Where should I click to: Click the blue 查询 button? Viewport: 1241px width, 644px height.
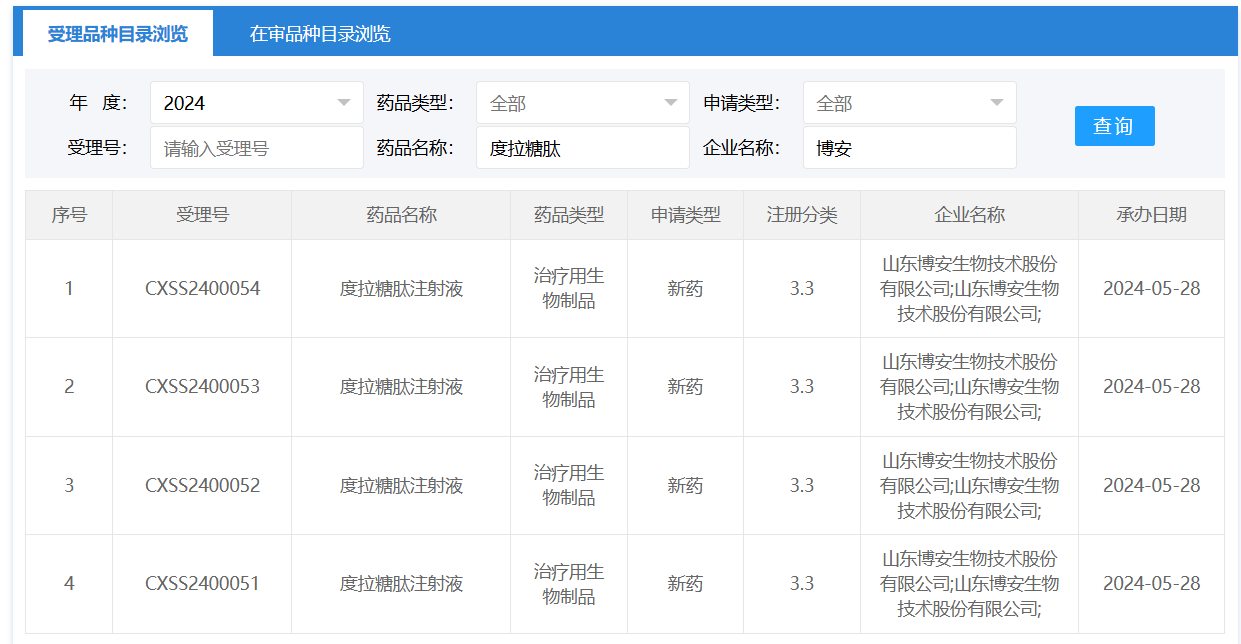tap(1114, 126)
